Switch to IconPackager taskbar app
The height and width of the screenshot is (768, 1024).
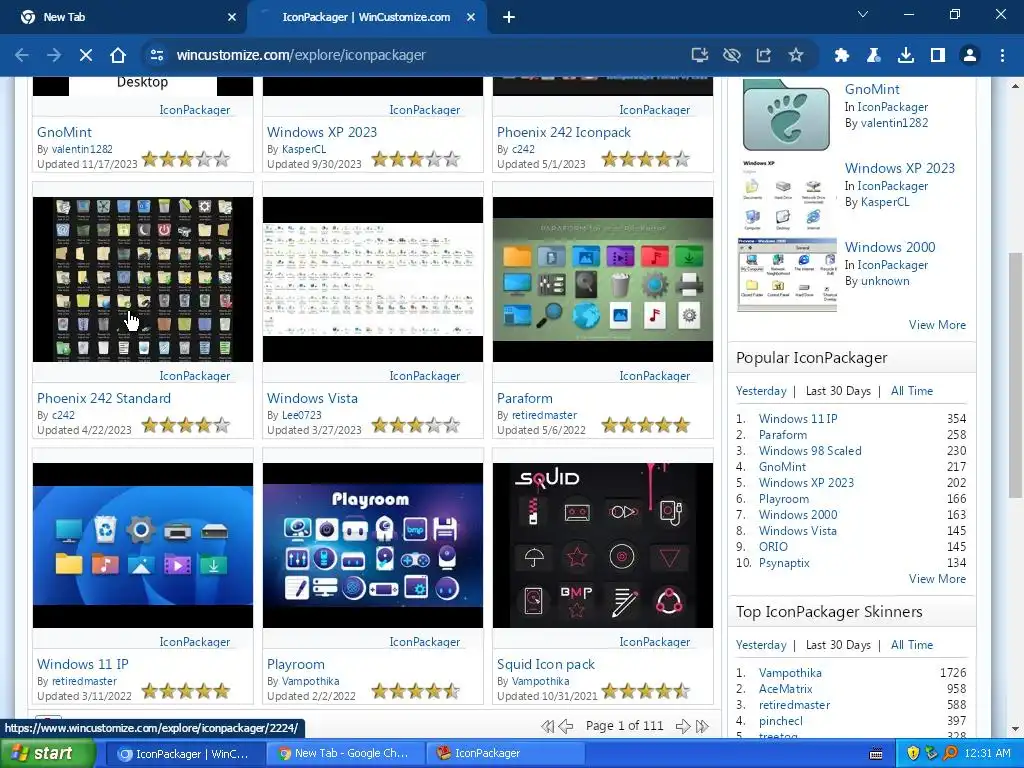(x=506, y=753)
